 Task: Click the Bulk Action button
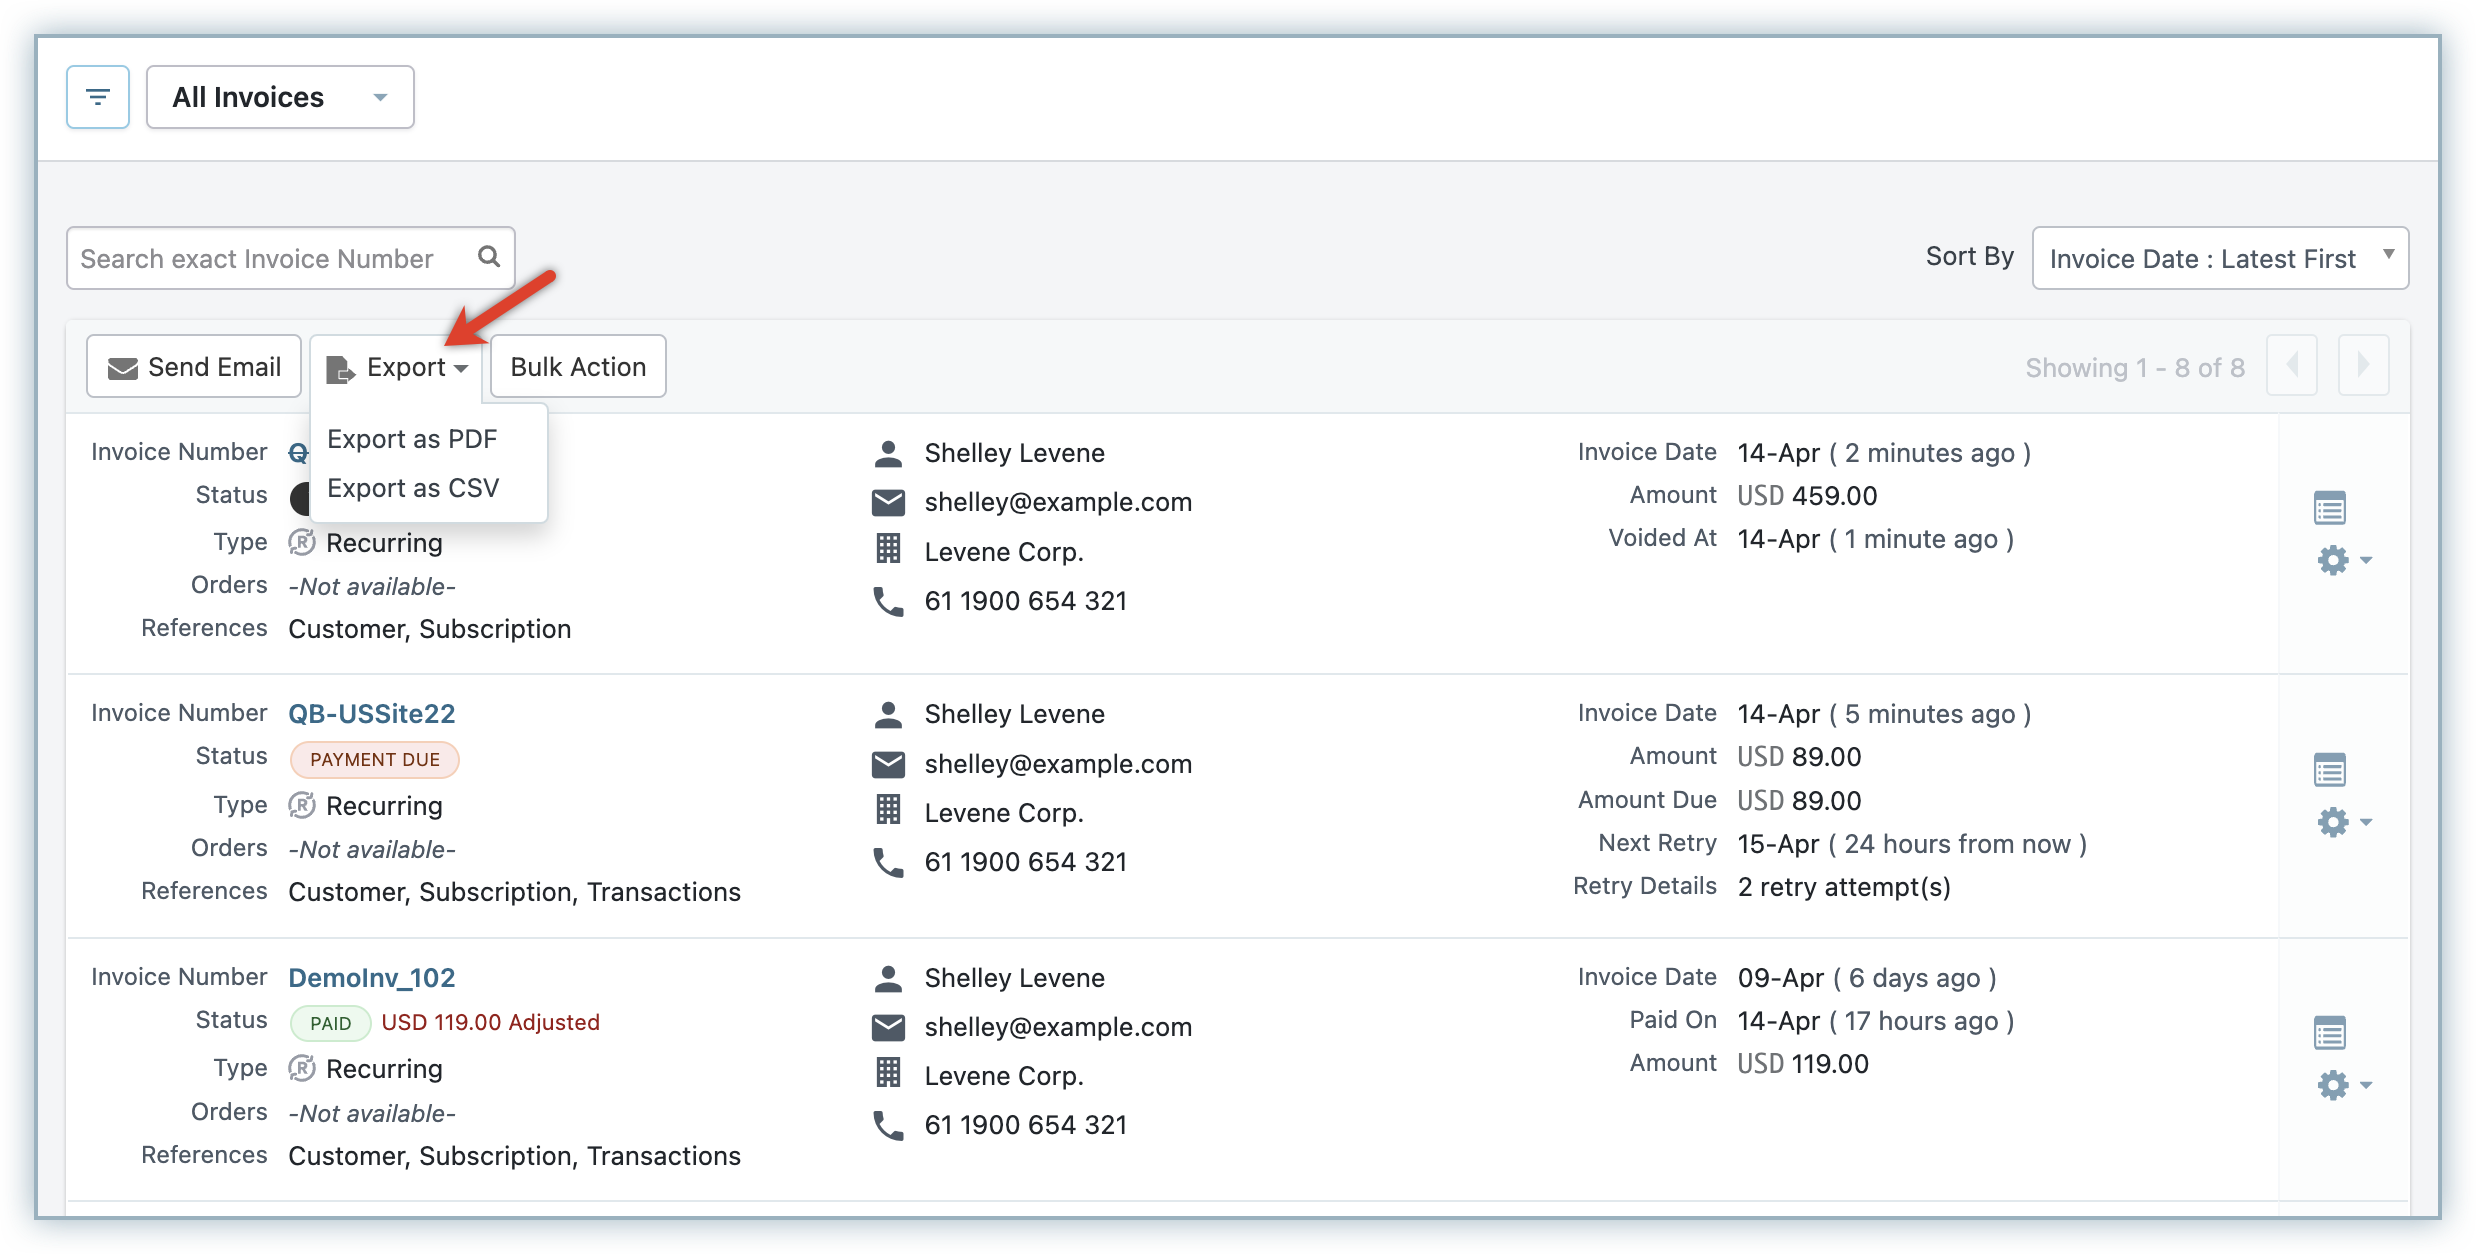[578, 367]
